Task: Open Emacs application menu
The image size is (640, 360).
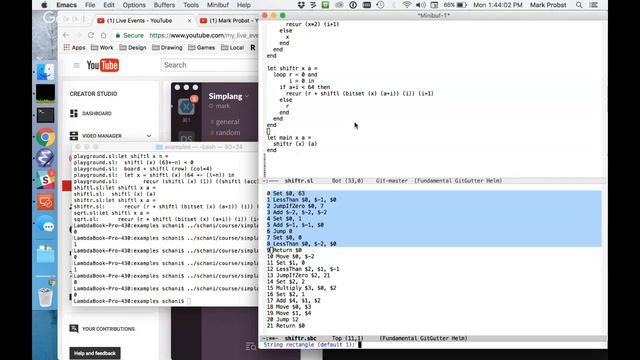Action: (x=66, y=5)
